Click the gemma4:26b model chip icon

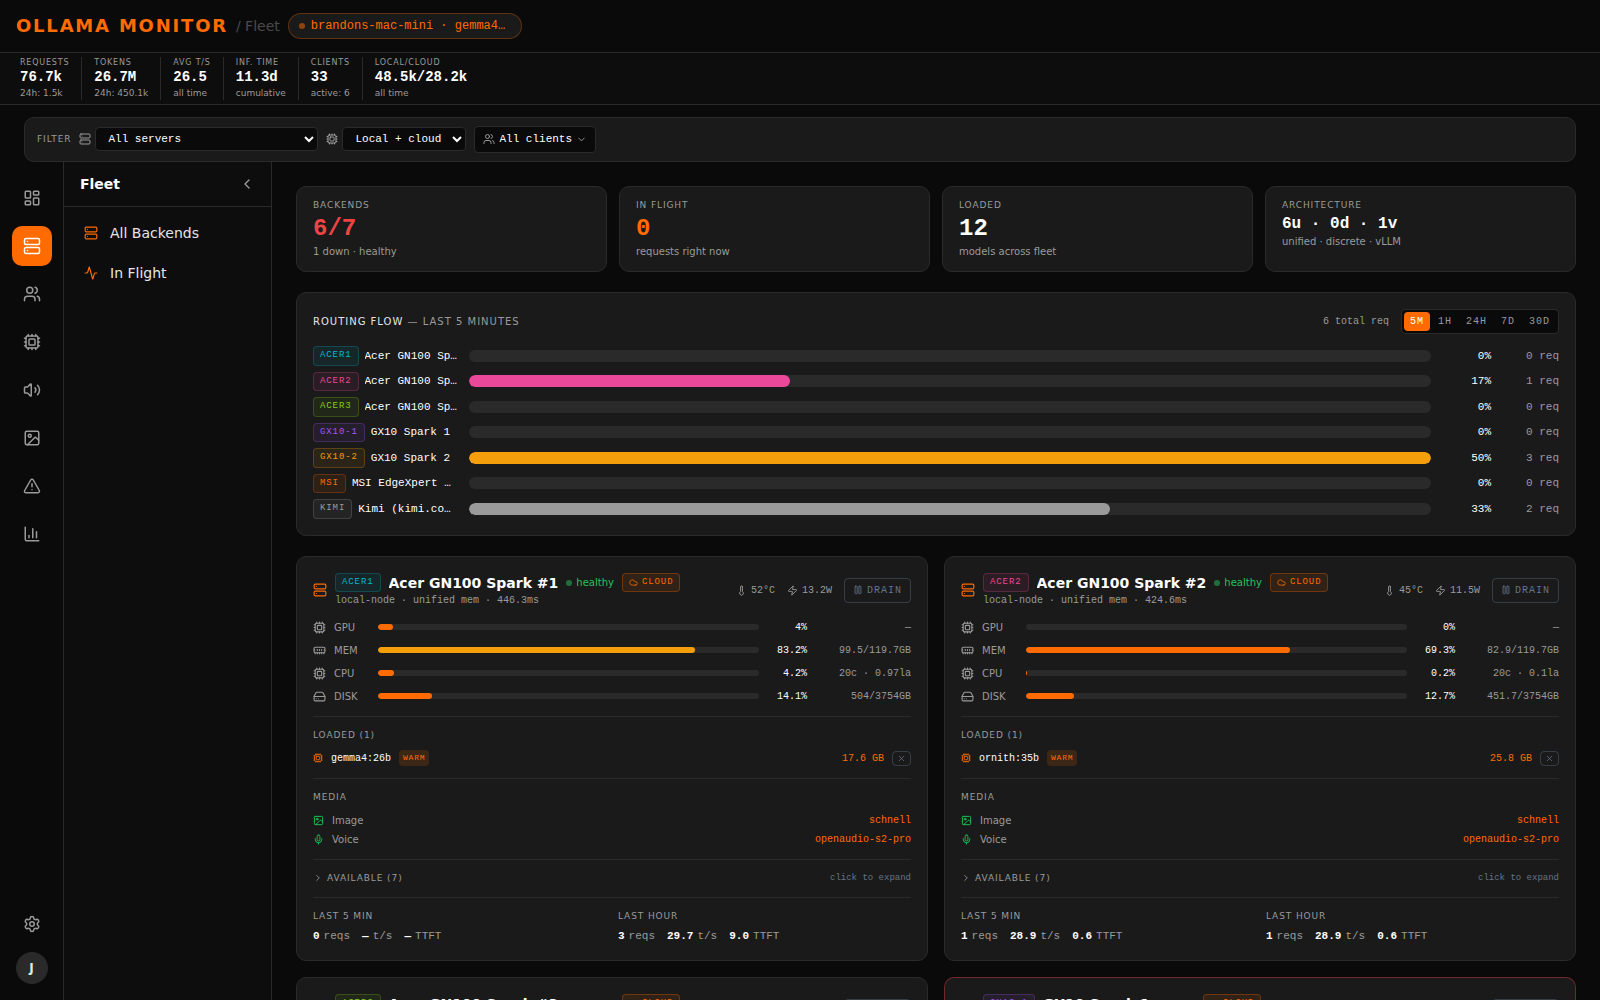[x=318, y=758]
